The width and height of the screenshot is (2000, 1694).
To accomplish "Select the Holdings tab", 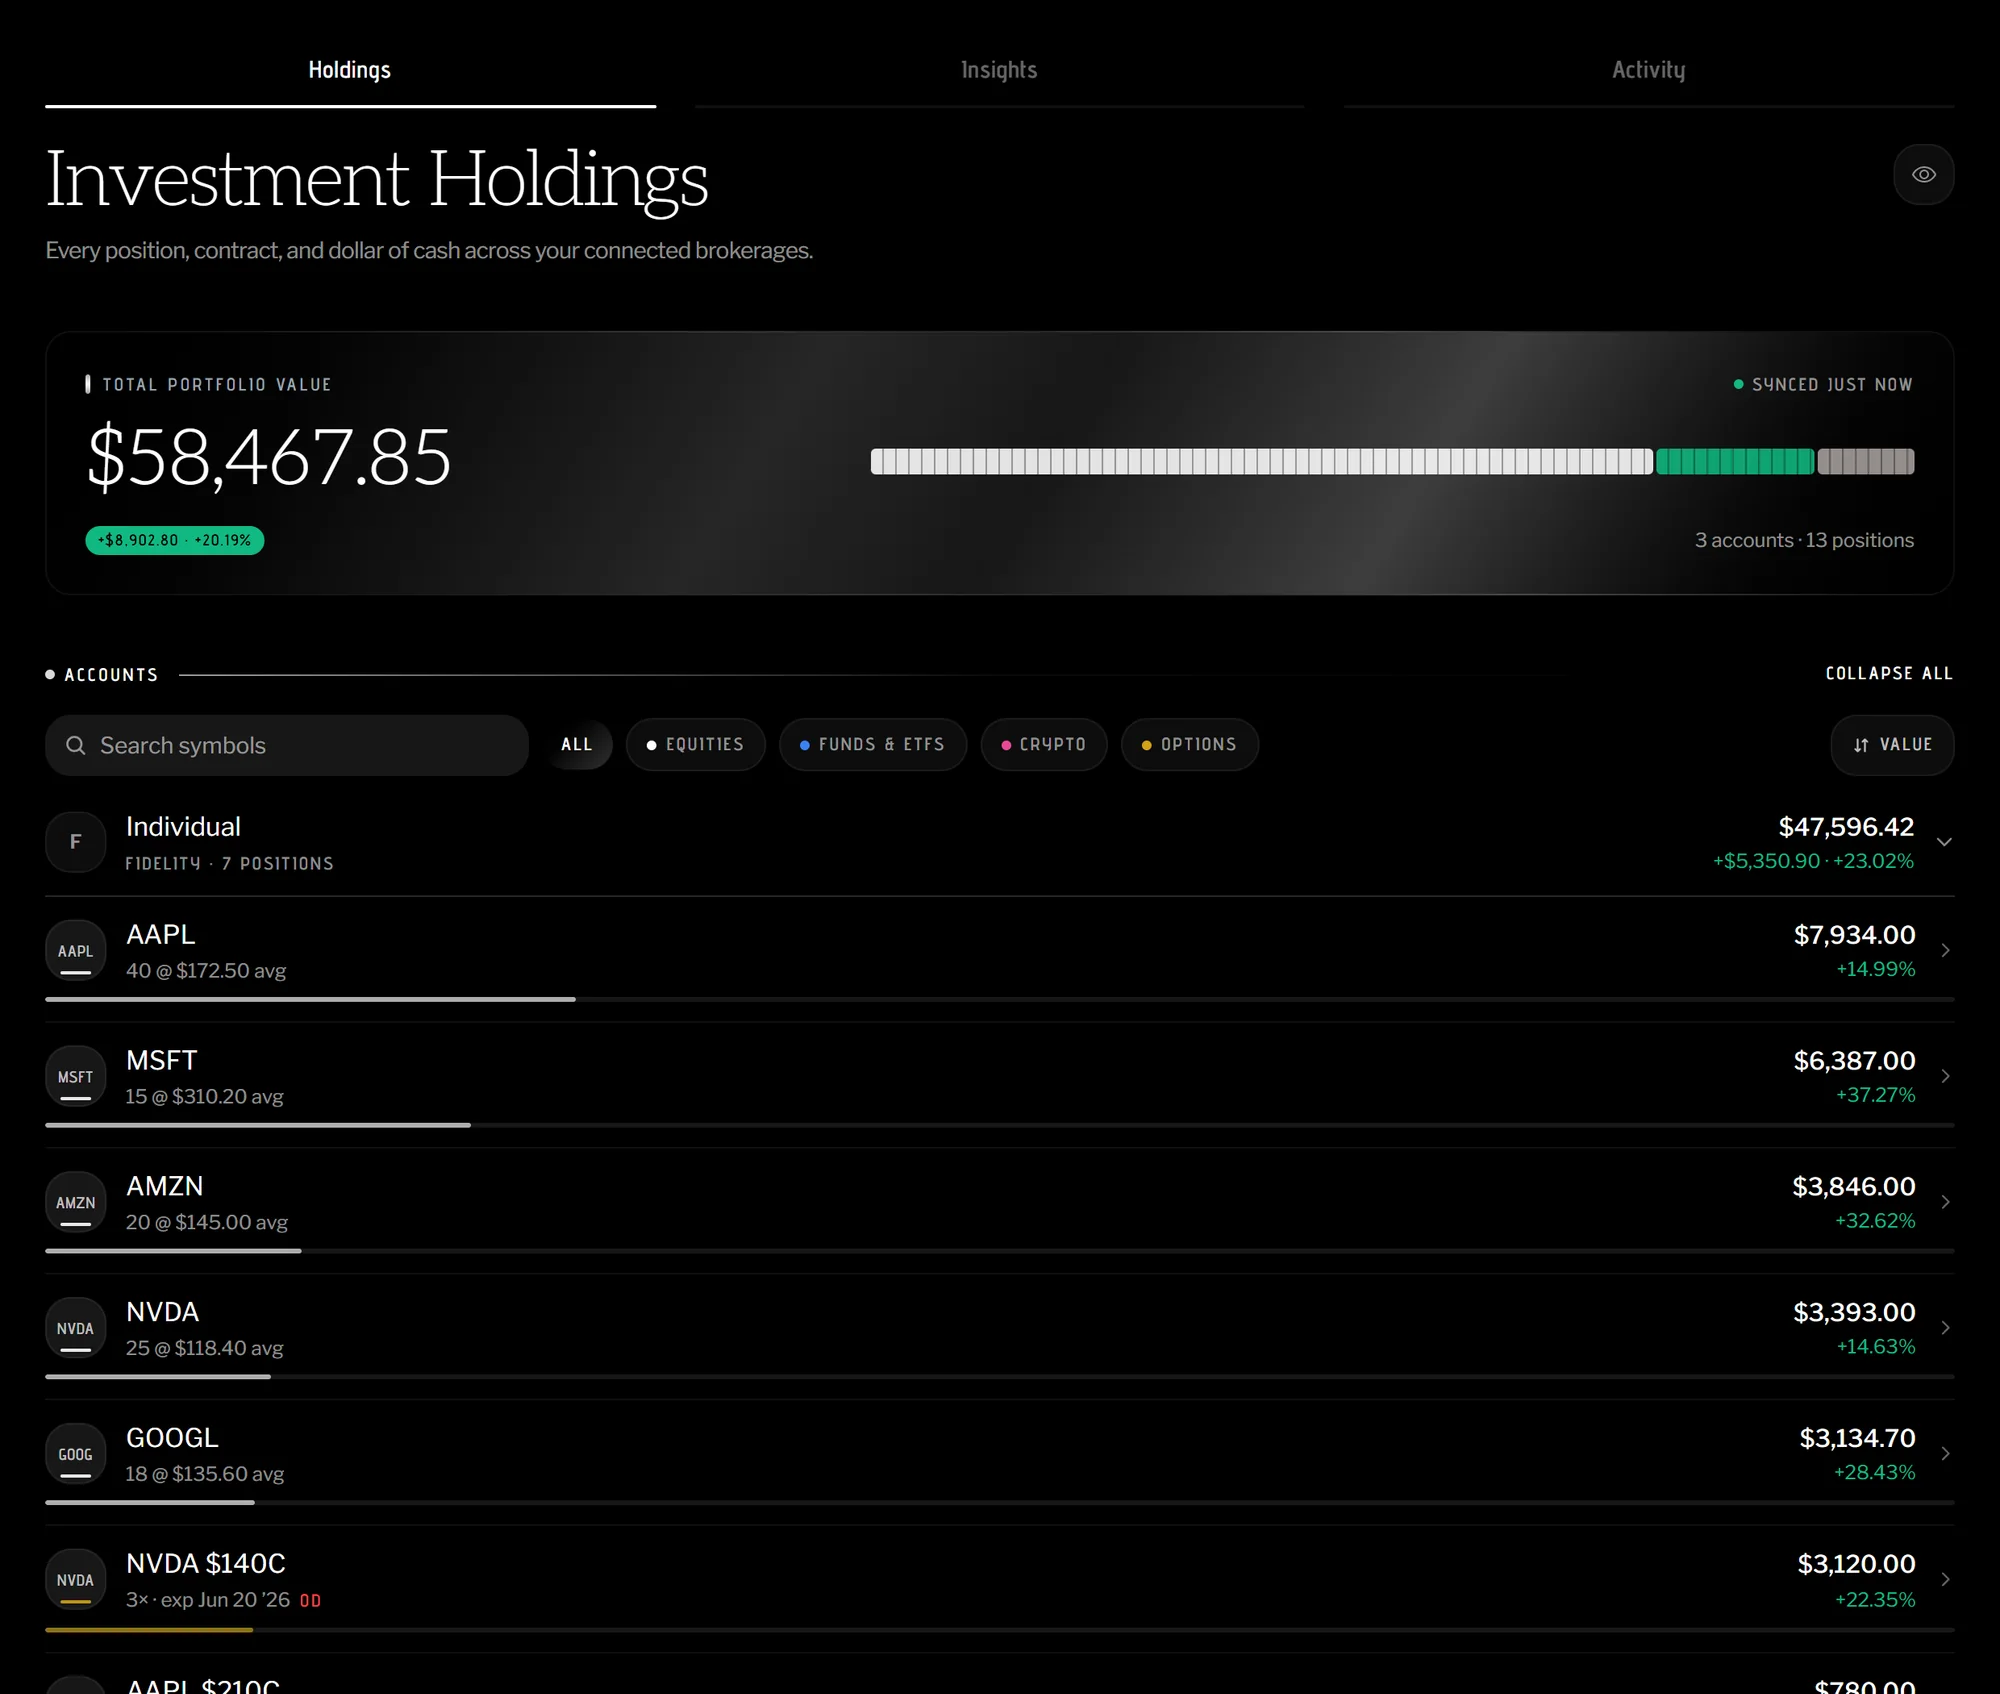I will pos(350,70).
